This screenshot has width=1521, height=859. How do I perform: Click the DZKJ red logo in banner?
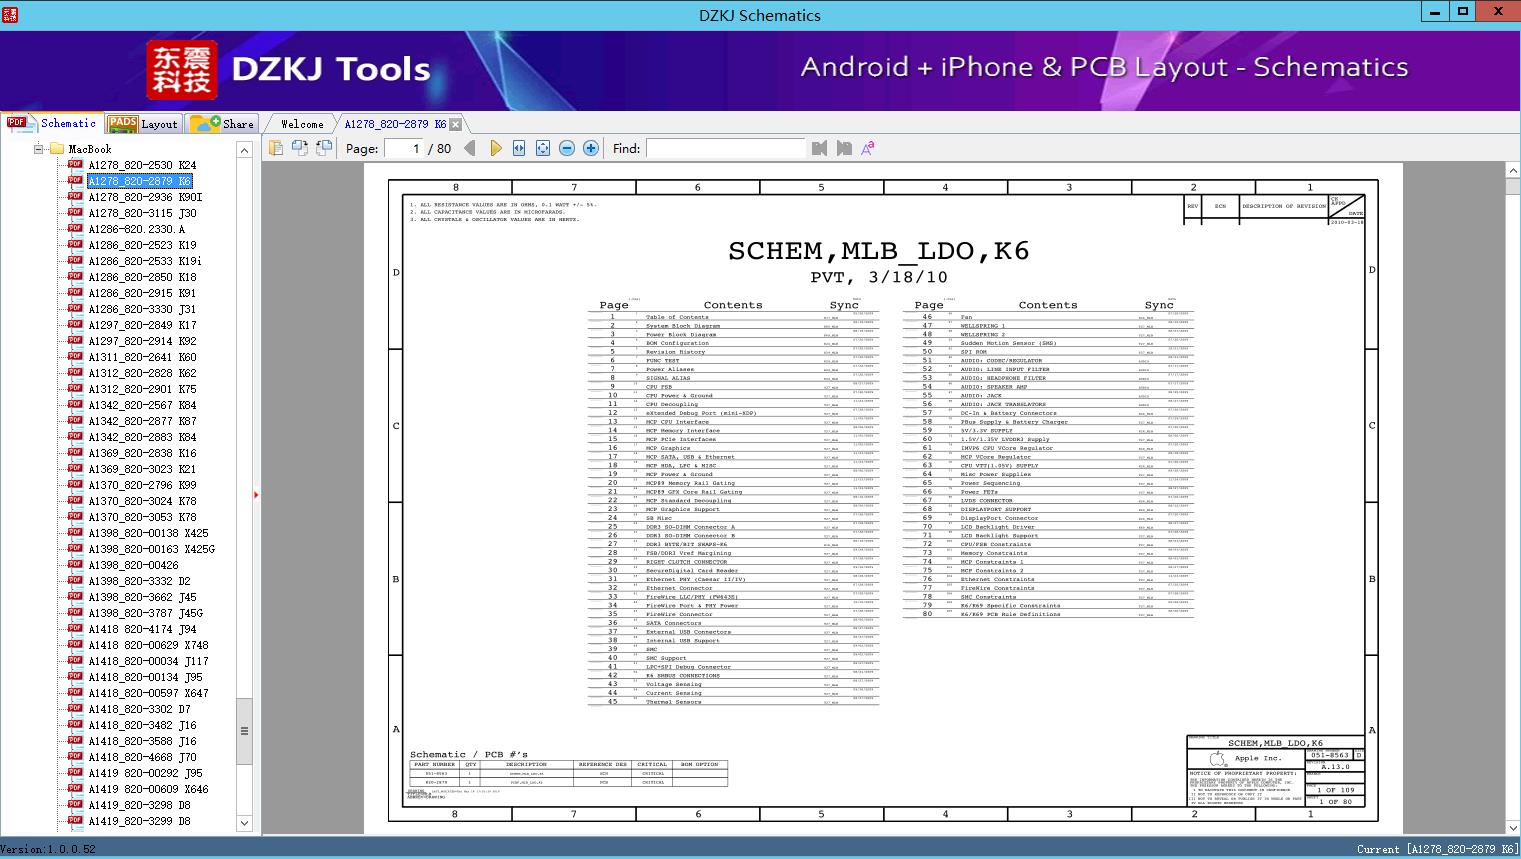pyautogui.click(x=182, y=70)
